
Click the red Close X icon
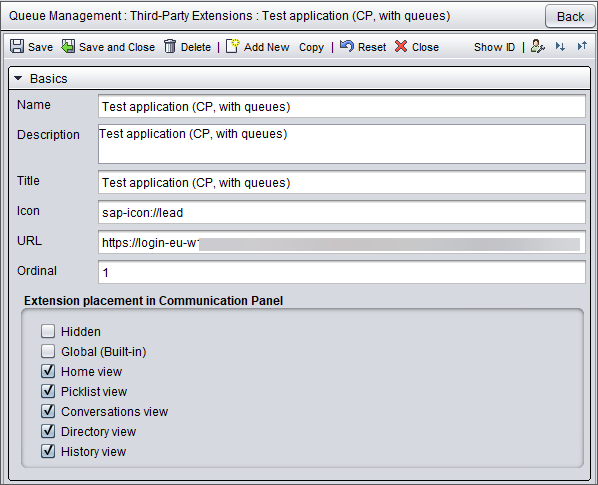click(401, 46)
